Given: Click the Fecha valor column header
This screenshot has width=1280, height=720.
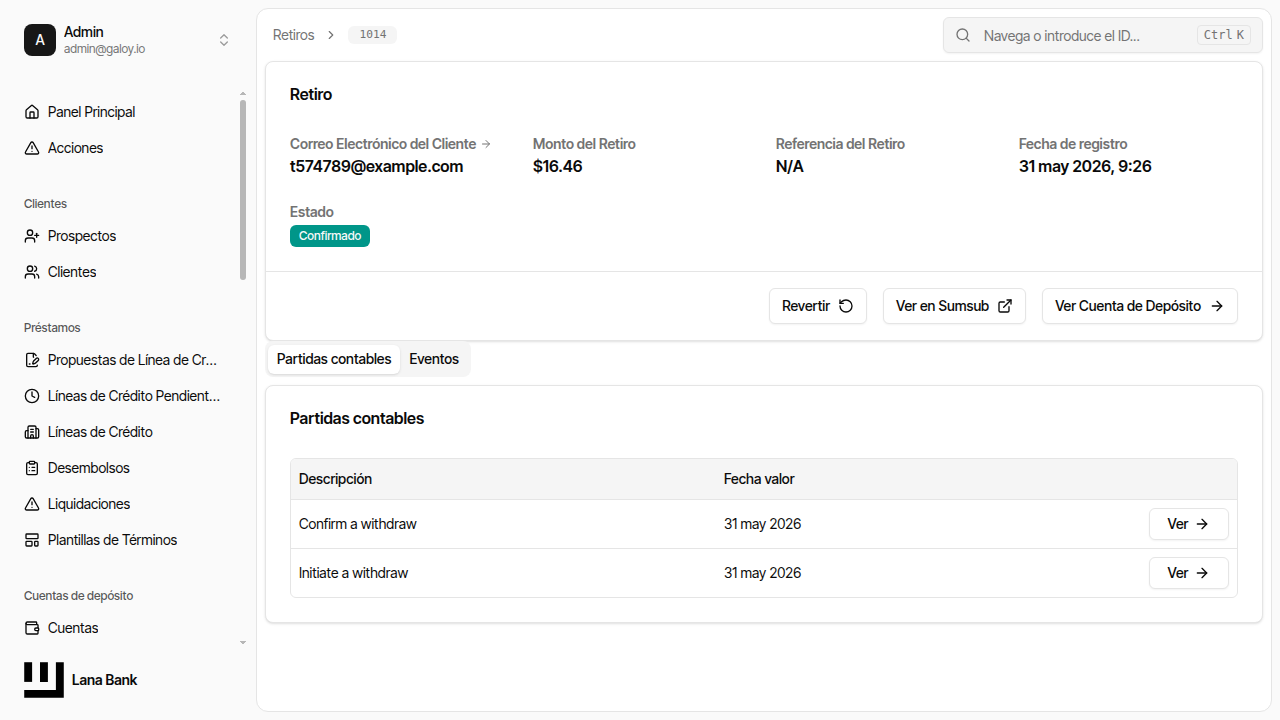Looking at the screenshot, I should tap(759, 479).
